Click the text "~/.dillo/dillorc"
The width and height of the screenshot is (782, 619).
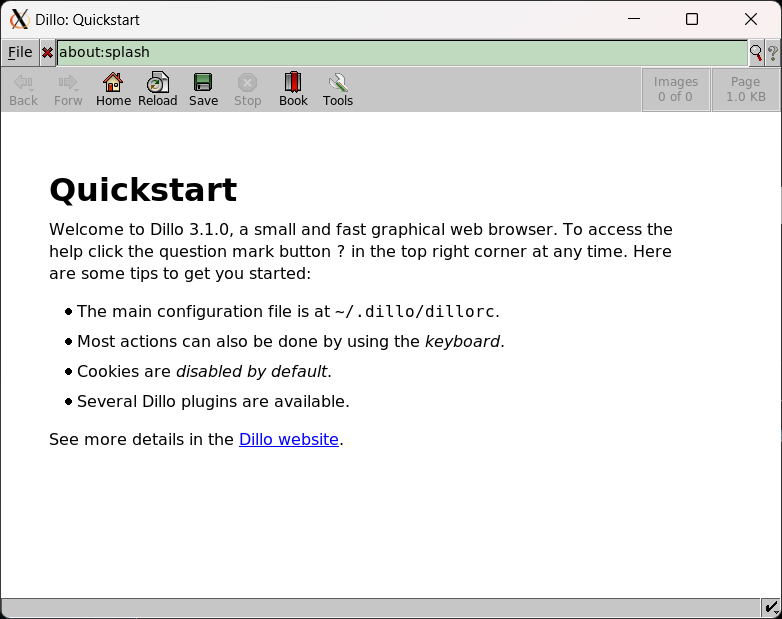(415, 312)
